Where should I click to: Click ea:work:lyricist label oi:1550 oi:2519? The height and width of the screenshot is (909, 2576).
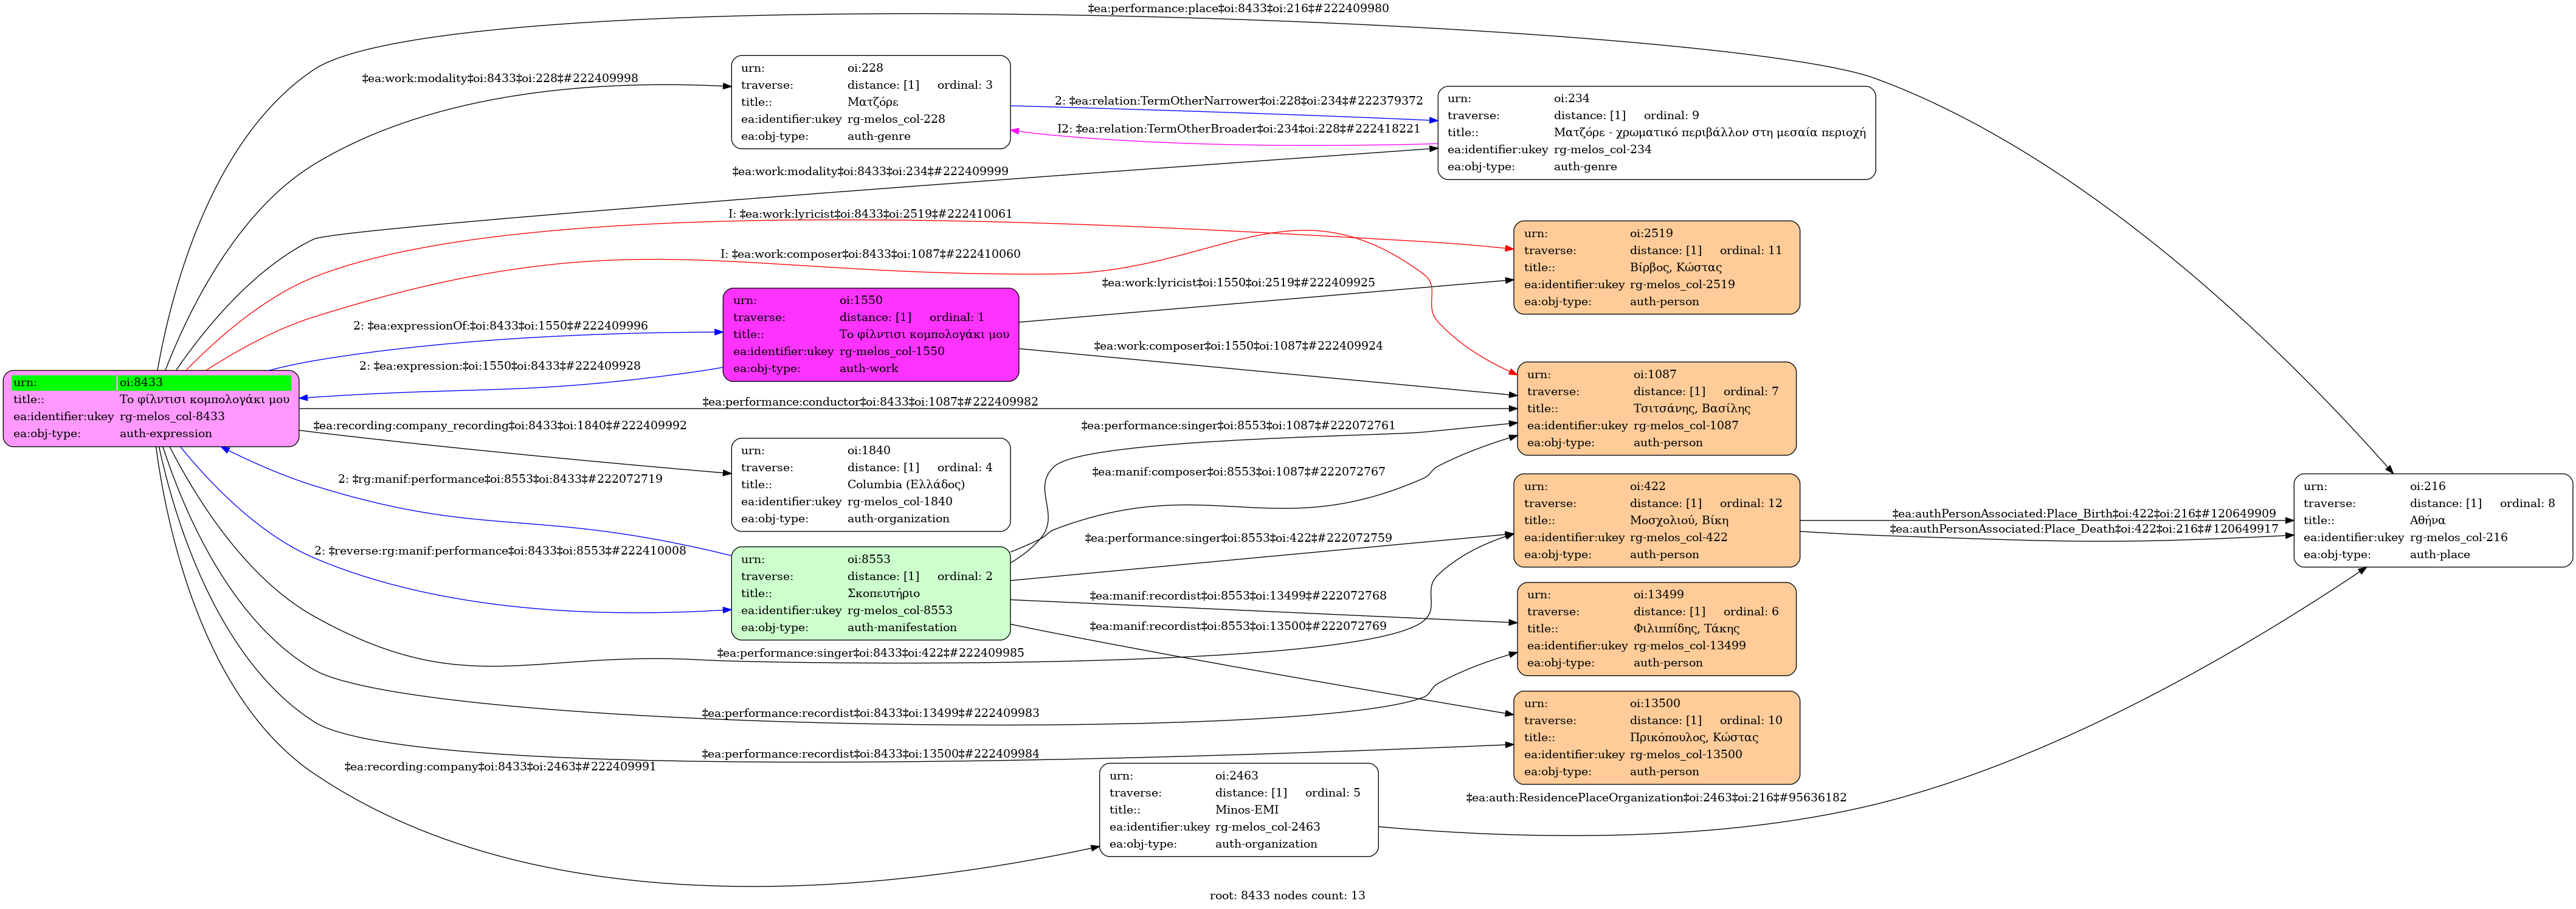pos(1238,283)
